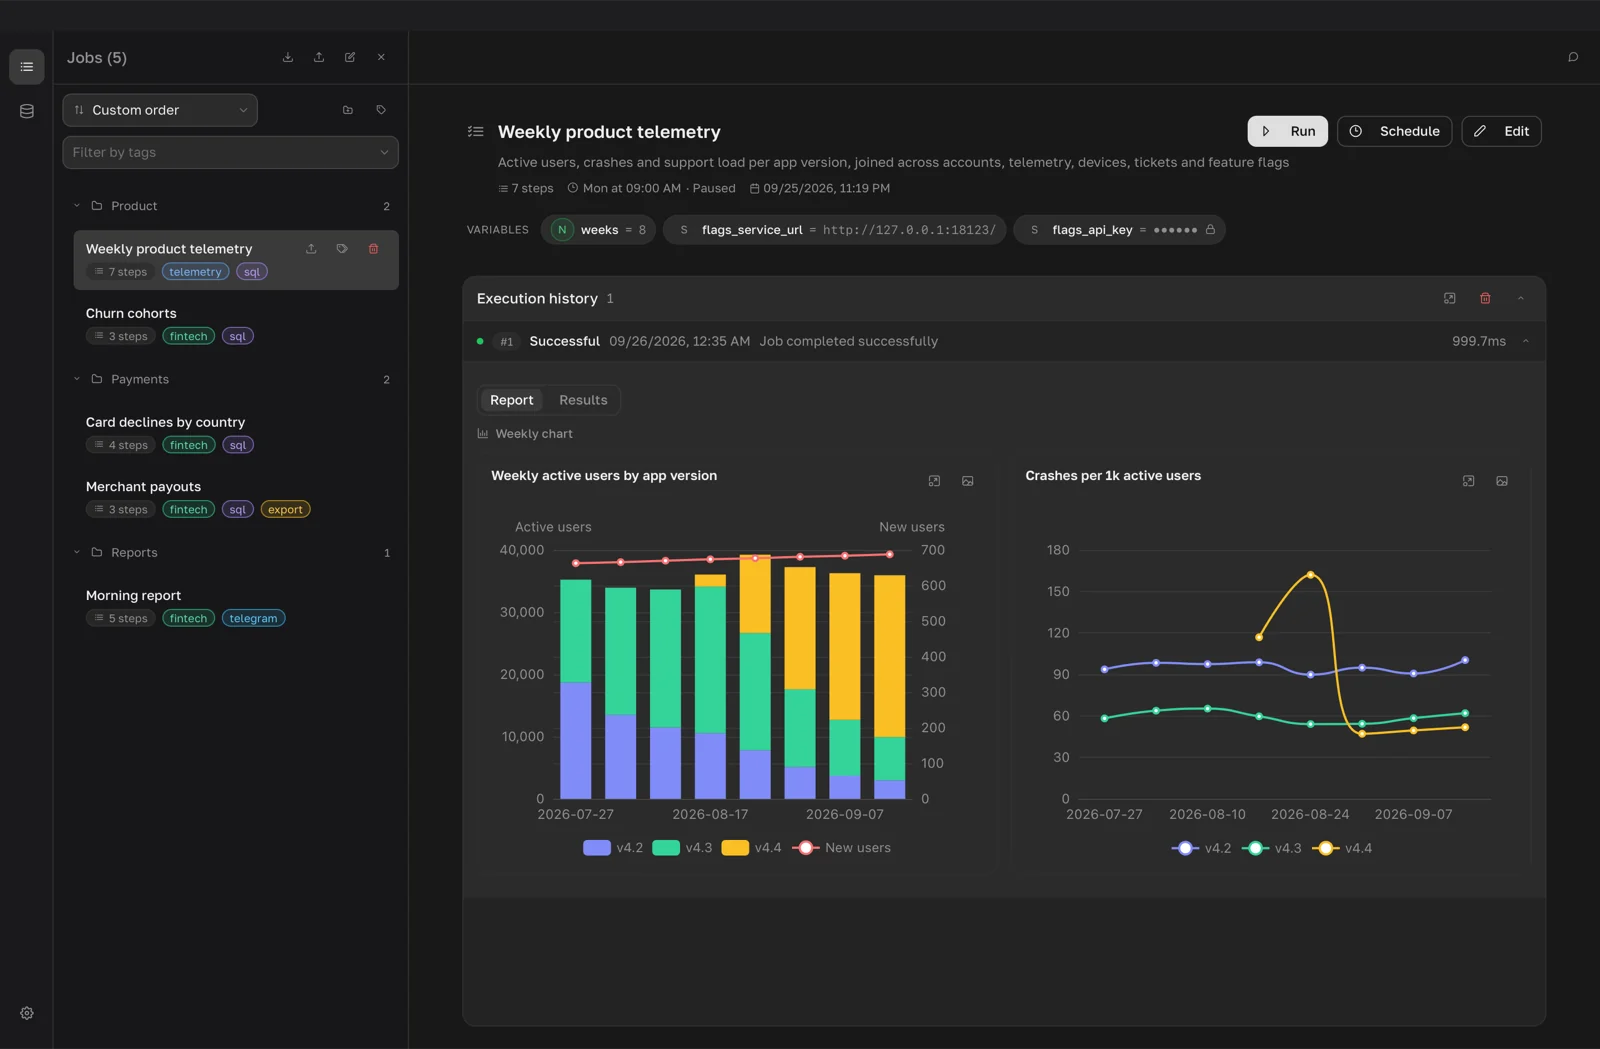1600x1049 pixels.
Task: Open the chat icon at top right
Action: click(1573, 57)
